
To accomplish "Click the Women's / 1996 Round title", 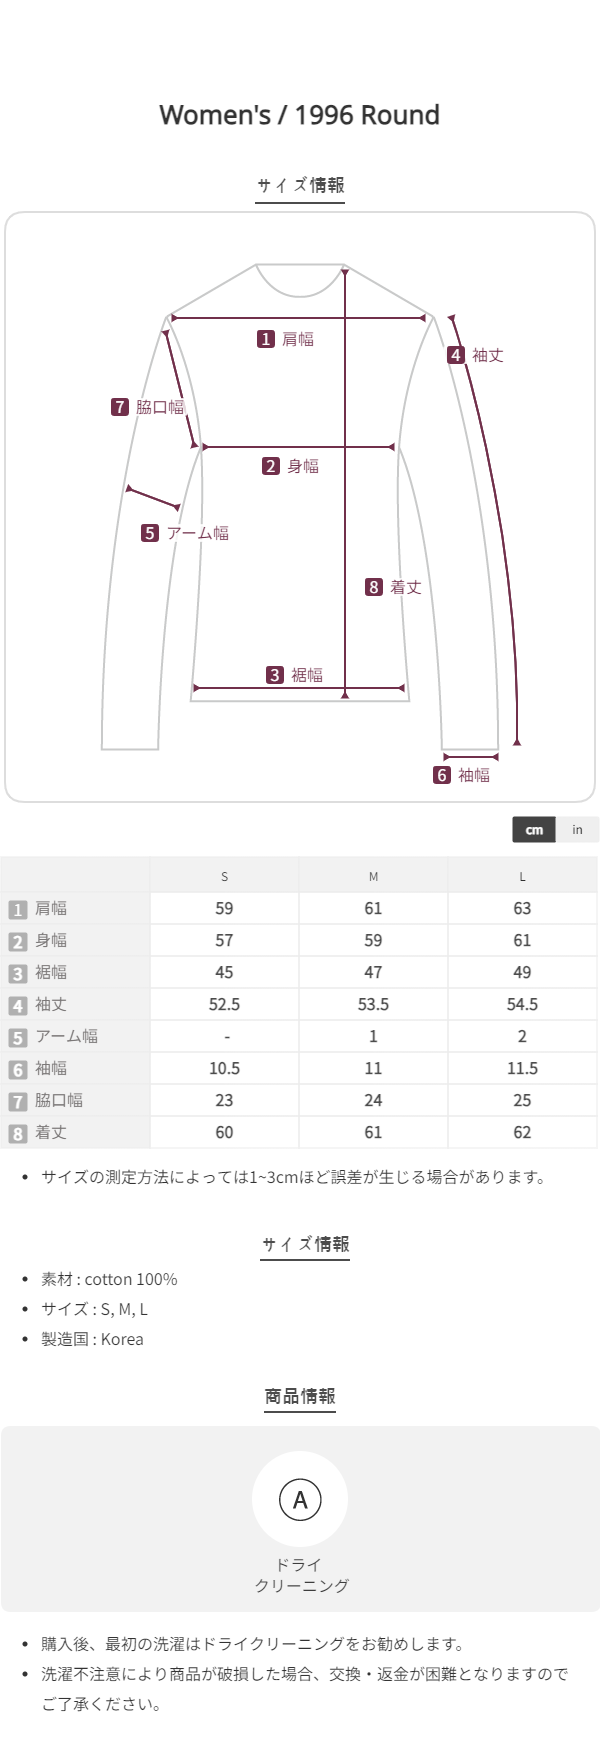I will [x=300, y=115].
